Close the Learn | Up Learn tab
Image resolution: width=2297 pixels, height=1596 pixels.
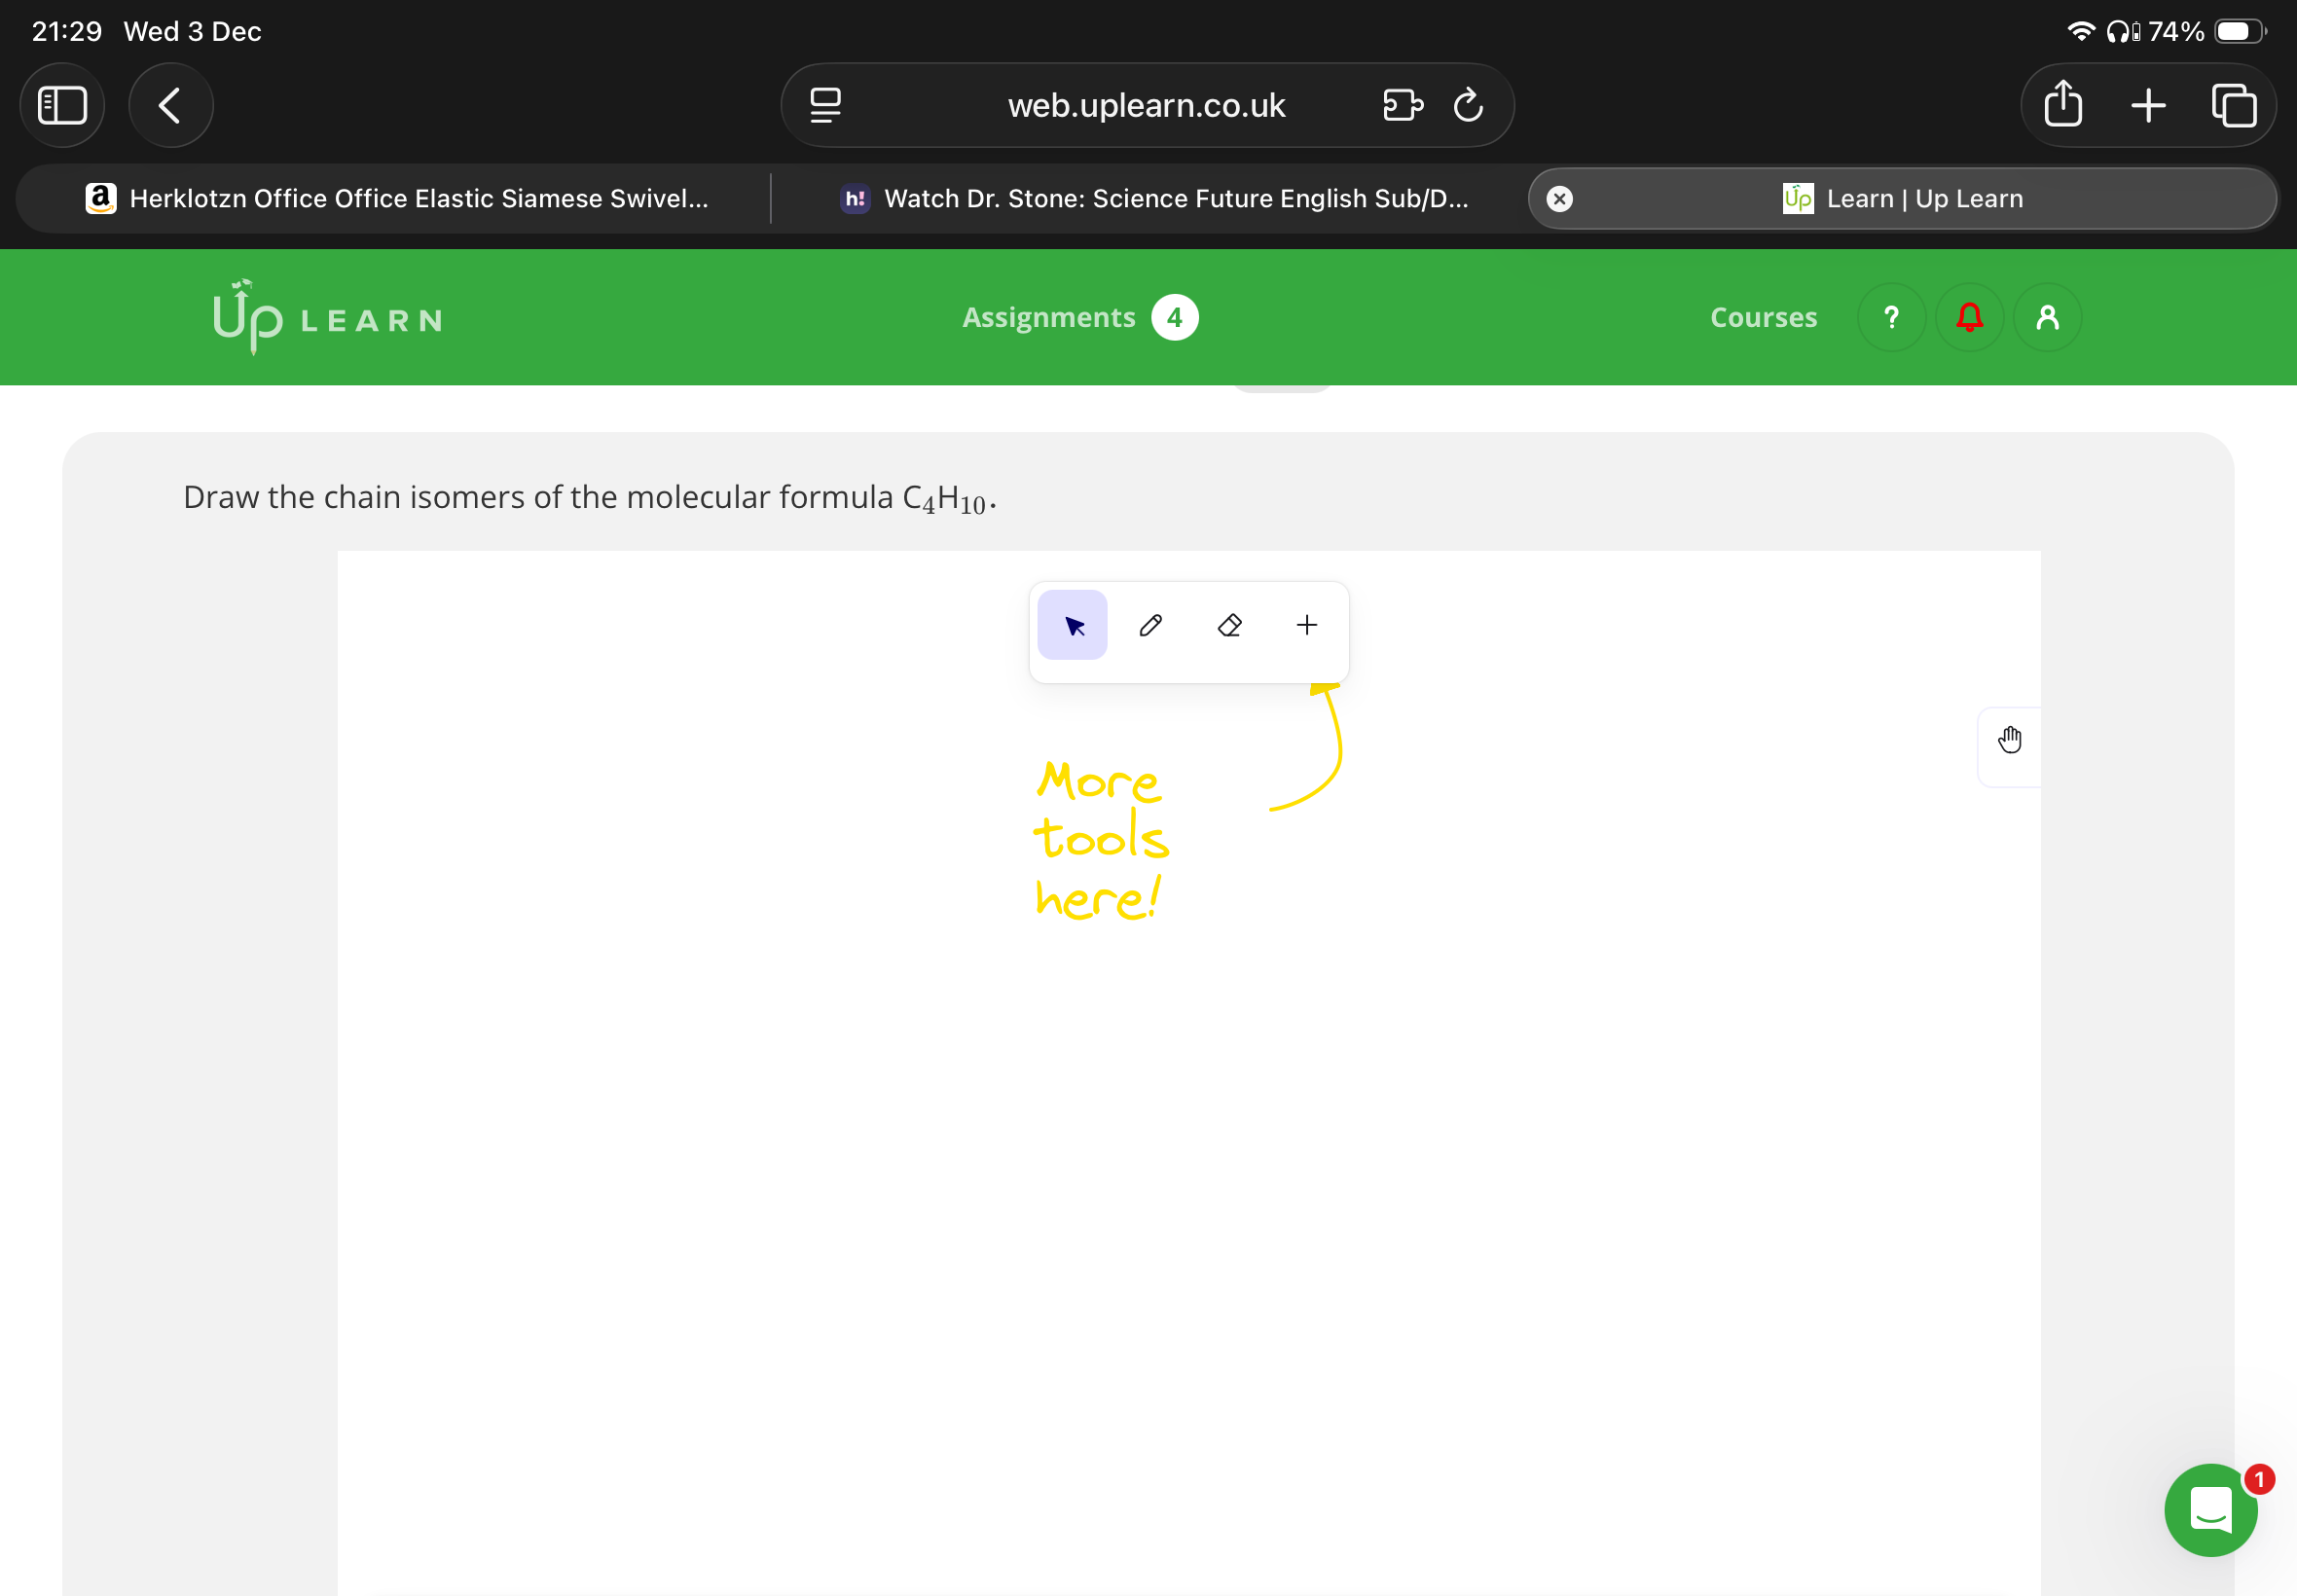[1559, 199]
